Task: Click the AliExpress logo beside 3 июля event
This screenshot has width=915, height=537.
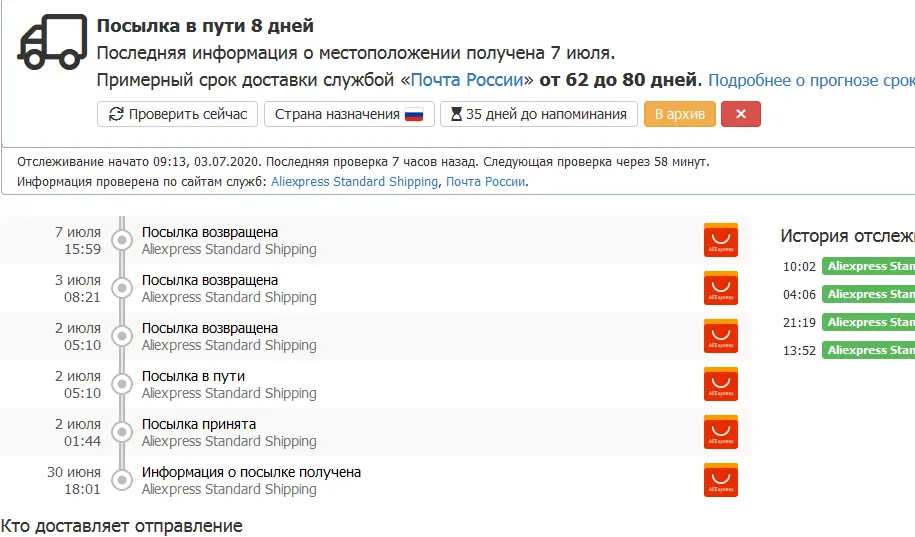Action: click(x=721, y=288)
